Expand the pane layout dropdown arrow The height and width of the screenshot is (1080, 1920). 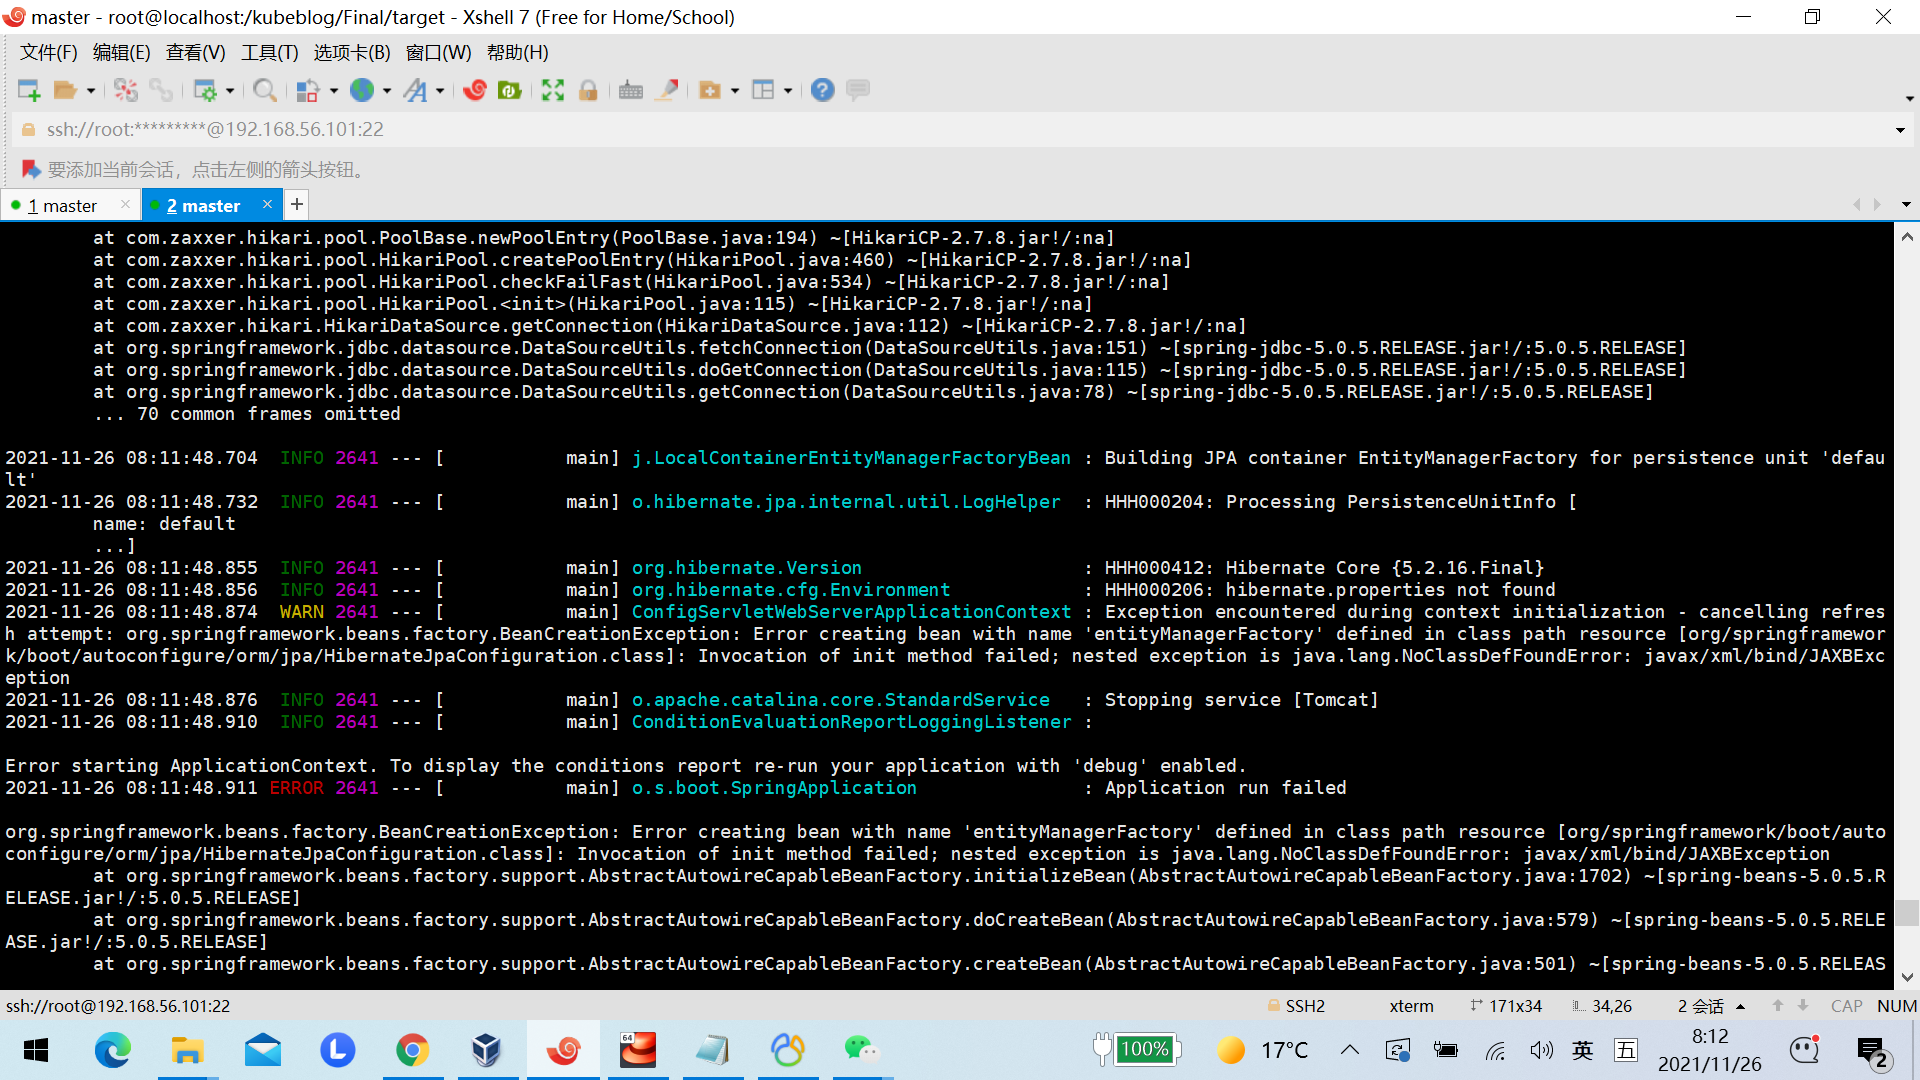788,91
